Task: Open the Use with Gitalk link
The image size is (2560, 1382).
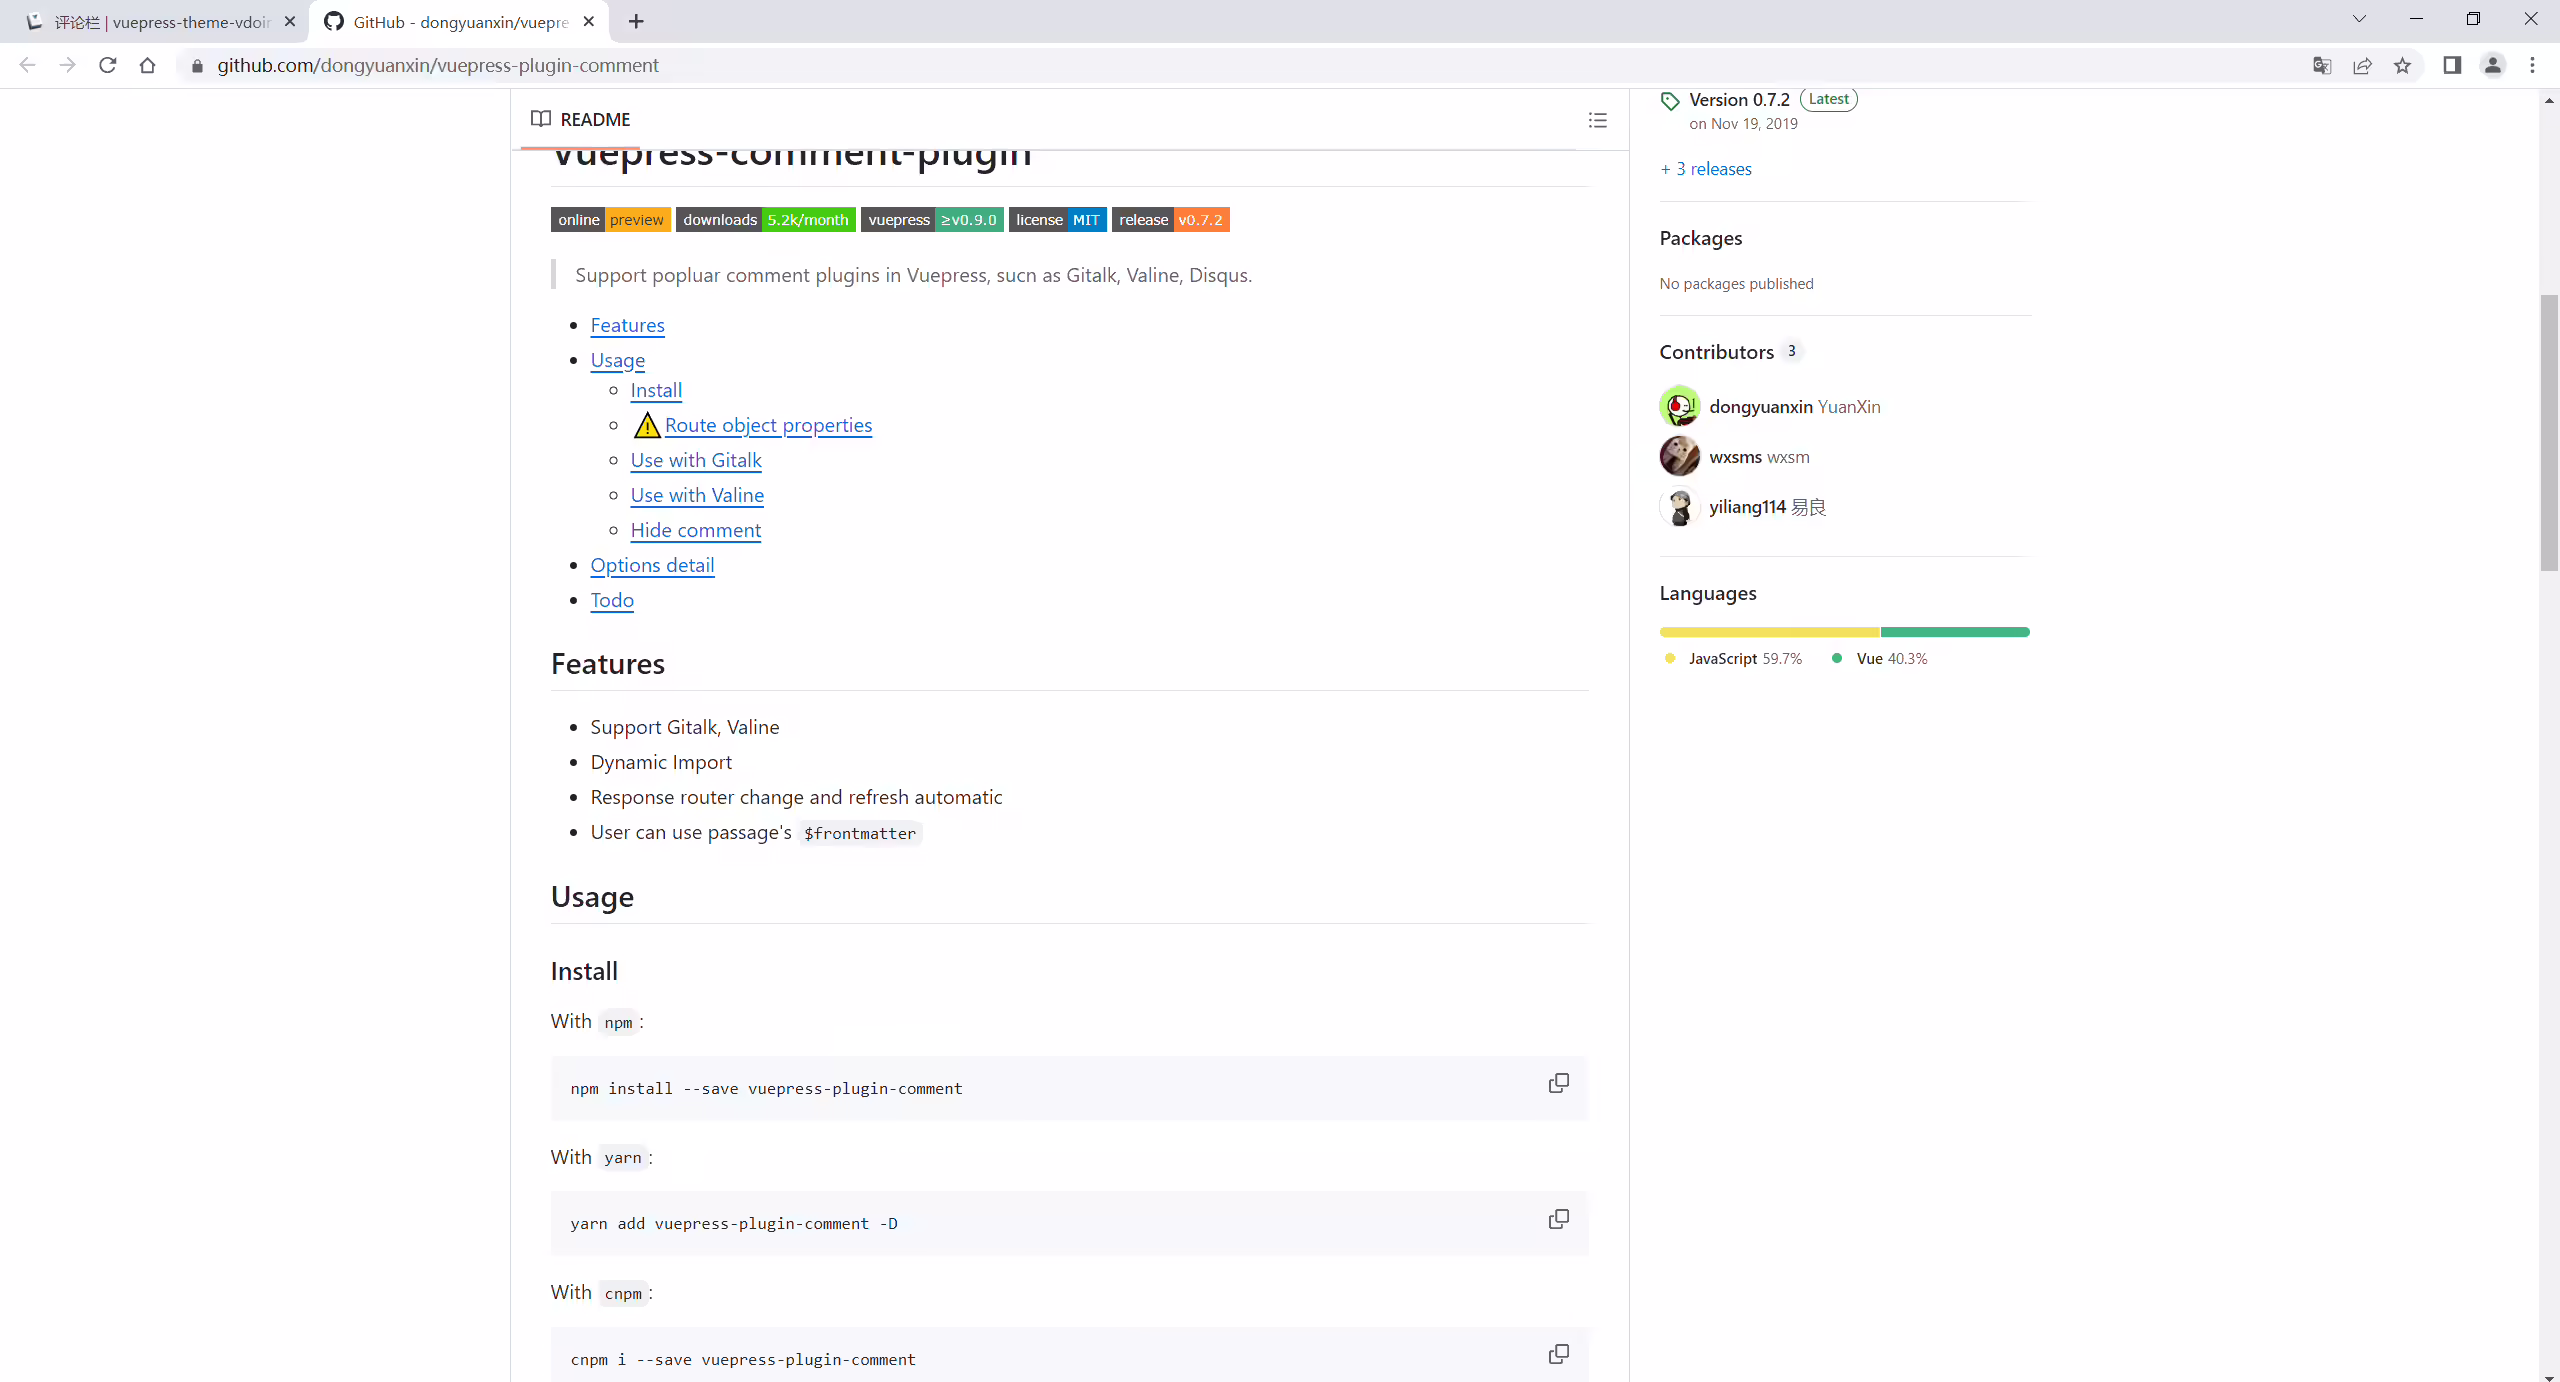Action: coord(696,460)
